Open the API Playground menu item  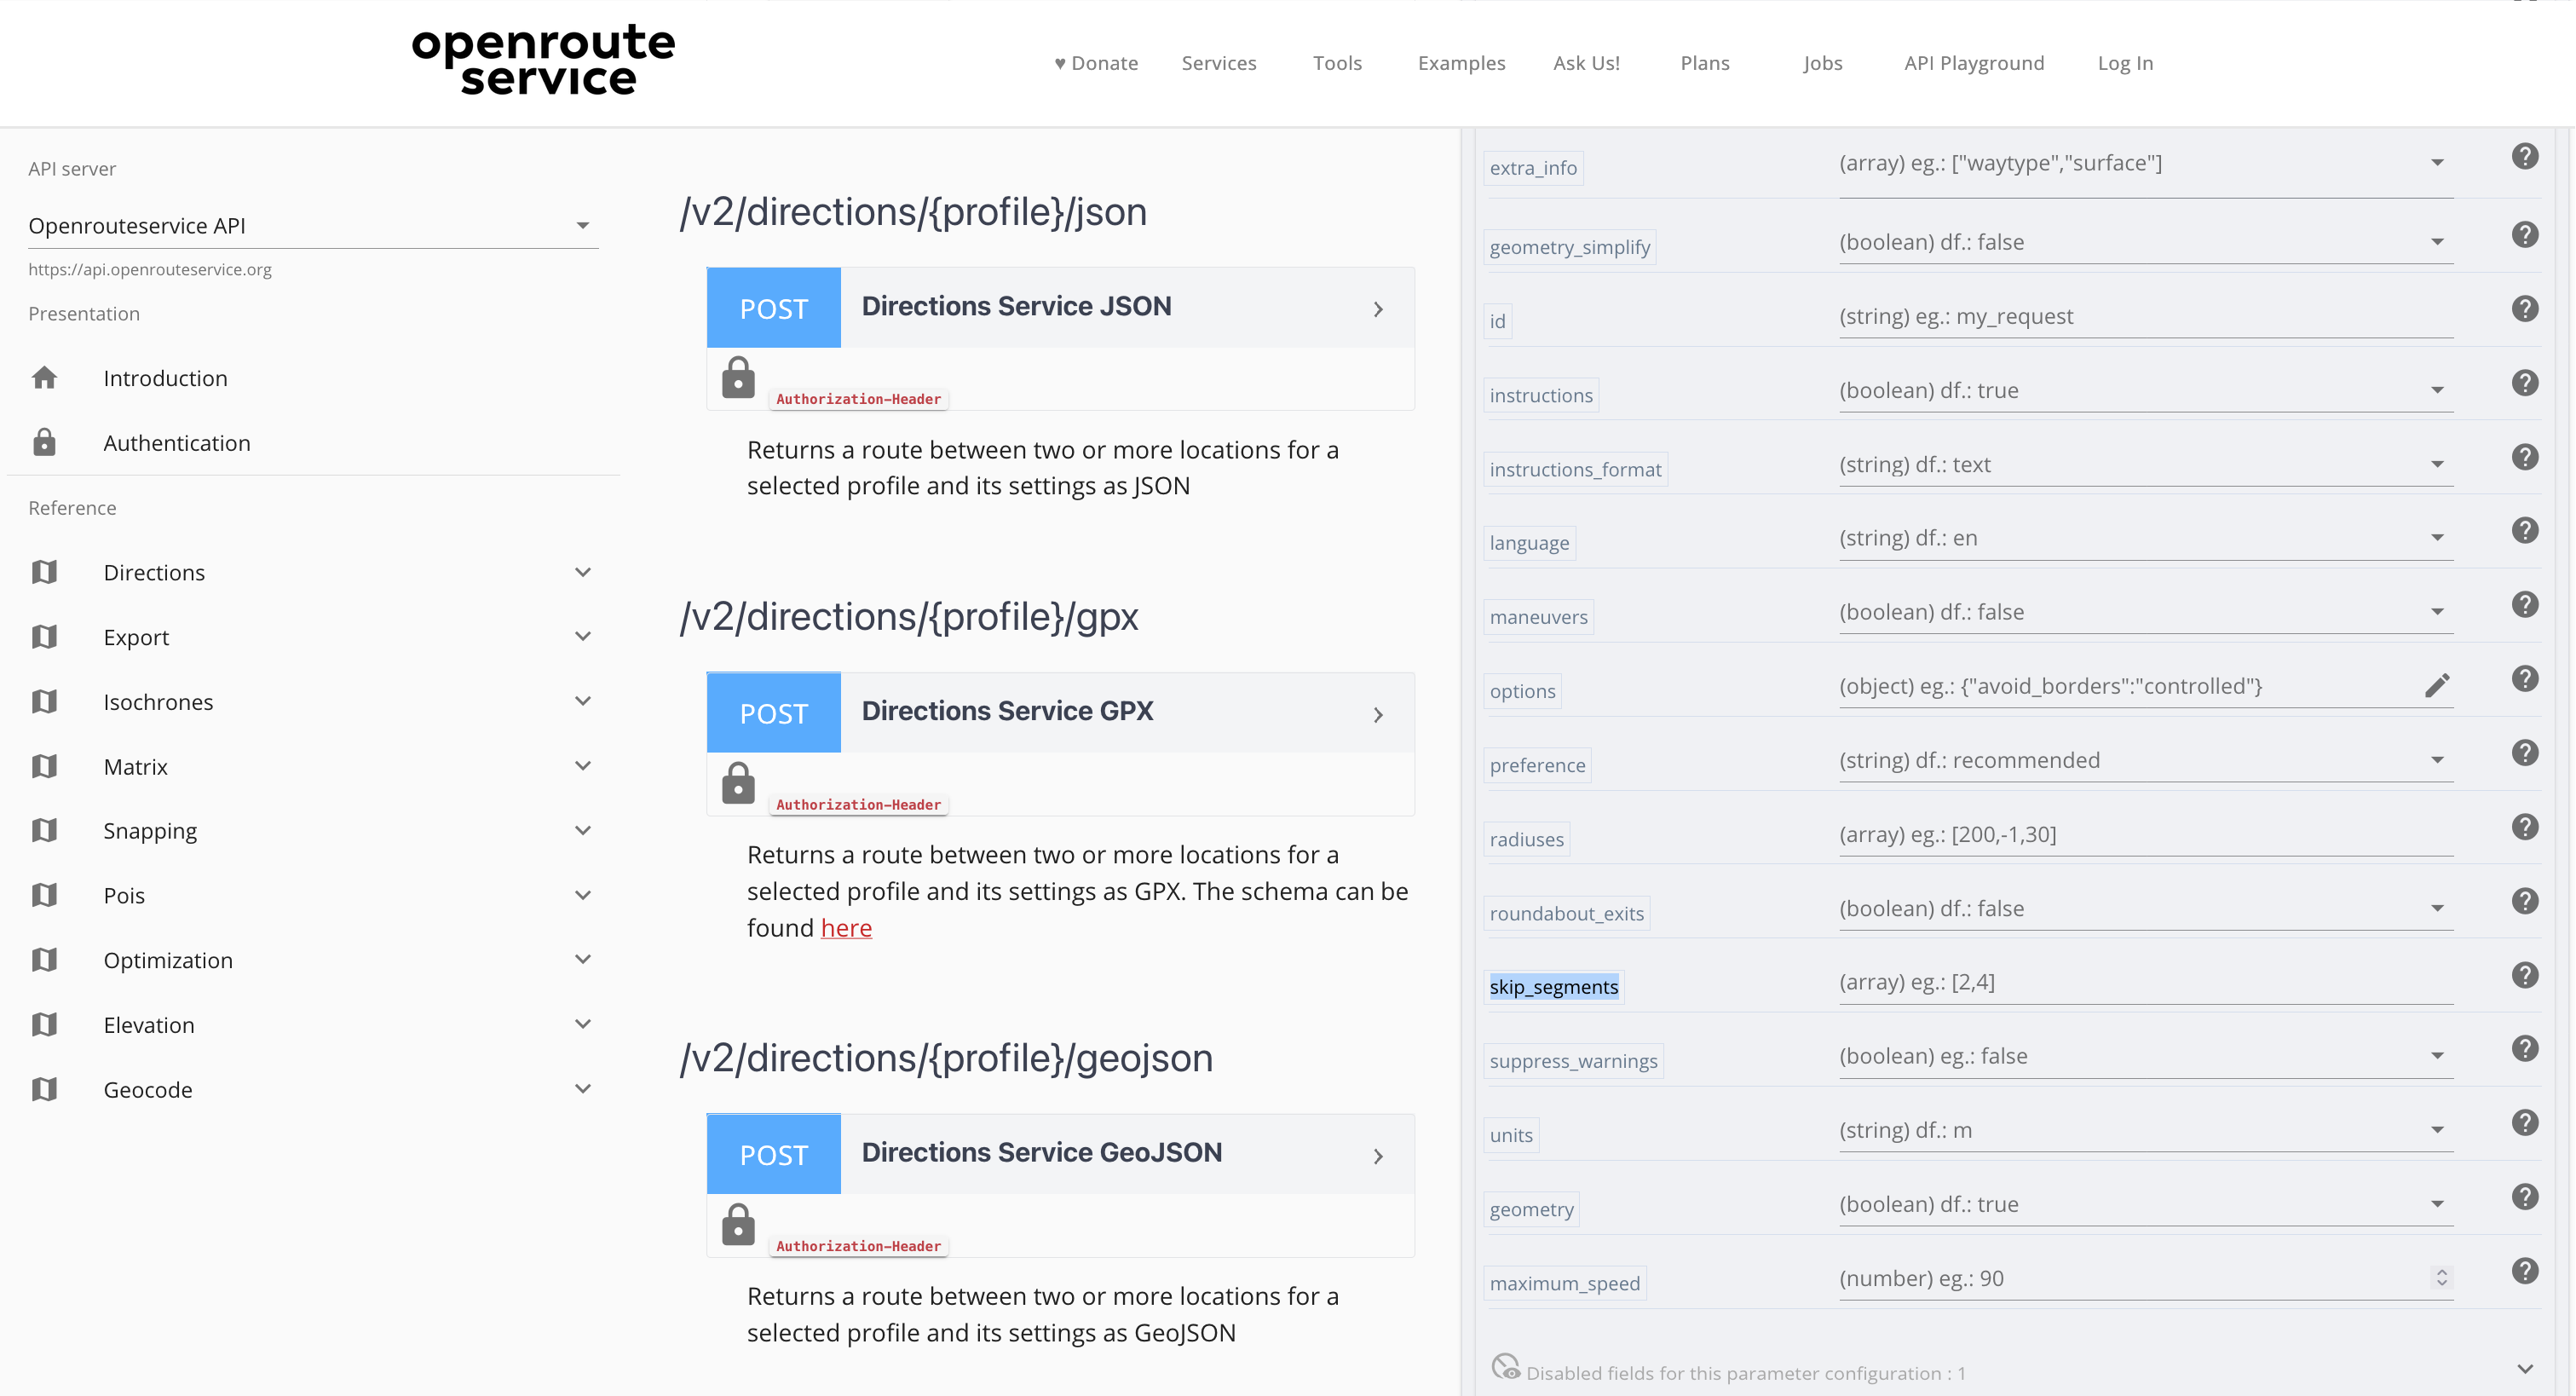click(1973, 63)
